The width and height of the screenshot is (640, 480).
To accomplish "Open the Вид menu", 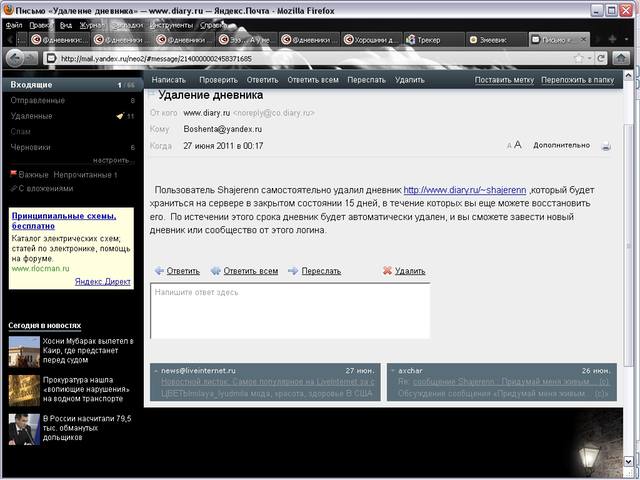I will [66, 25].
